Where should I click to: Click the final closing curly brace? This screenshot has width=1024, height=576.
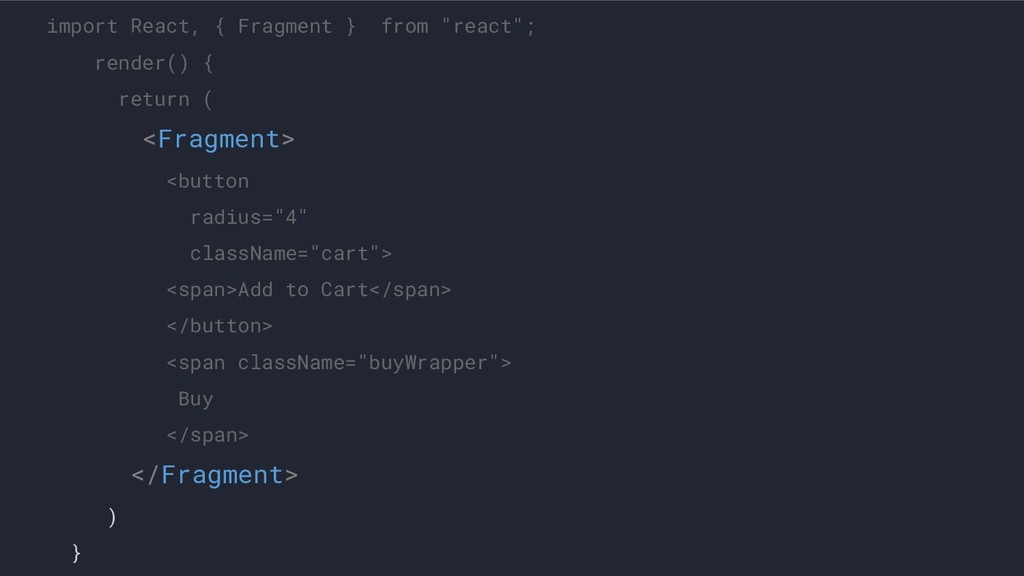pos(77,552)
